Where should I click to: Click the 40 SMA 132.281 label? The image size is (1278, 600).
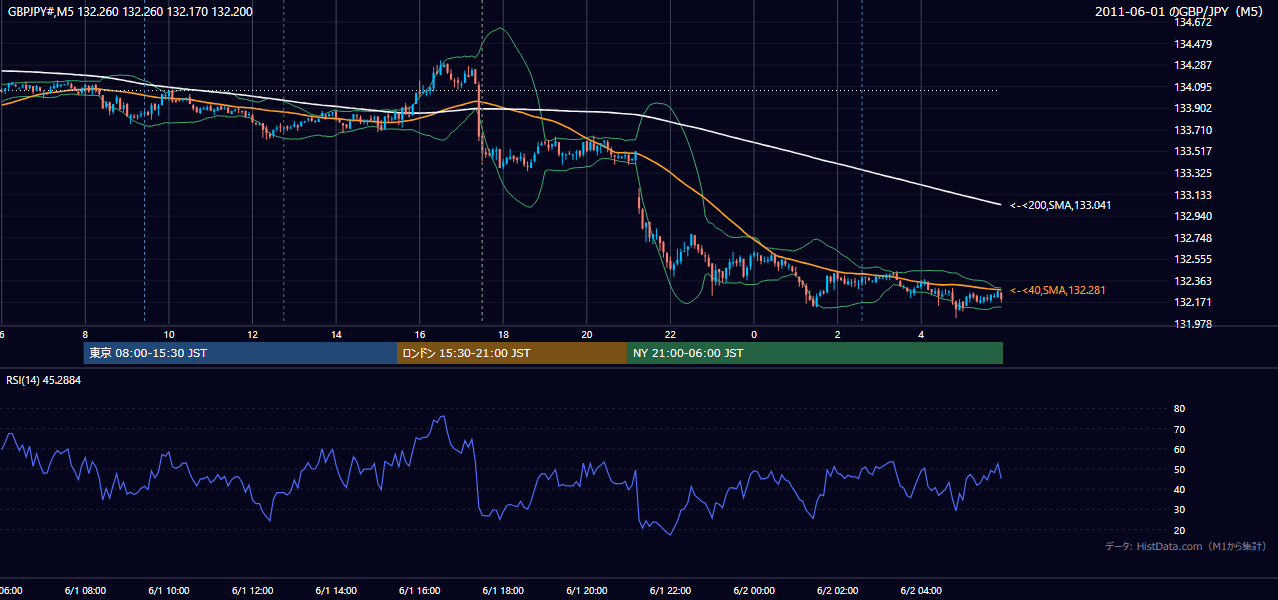pos(1058,290)
